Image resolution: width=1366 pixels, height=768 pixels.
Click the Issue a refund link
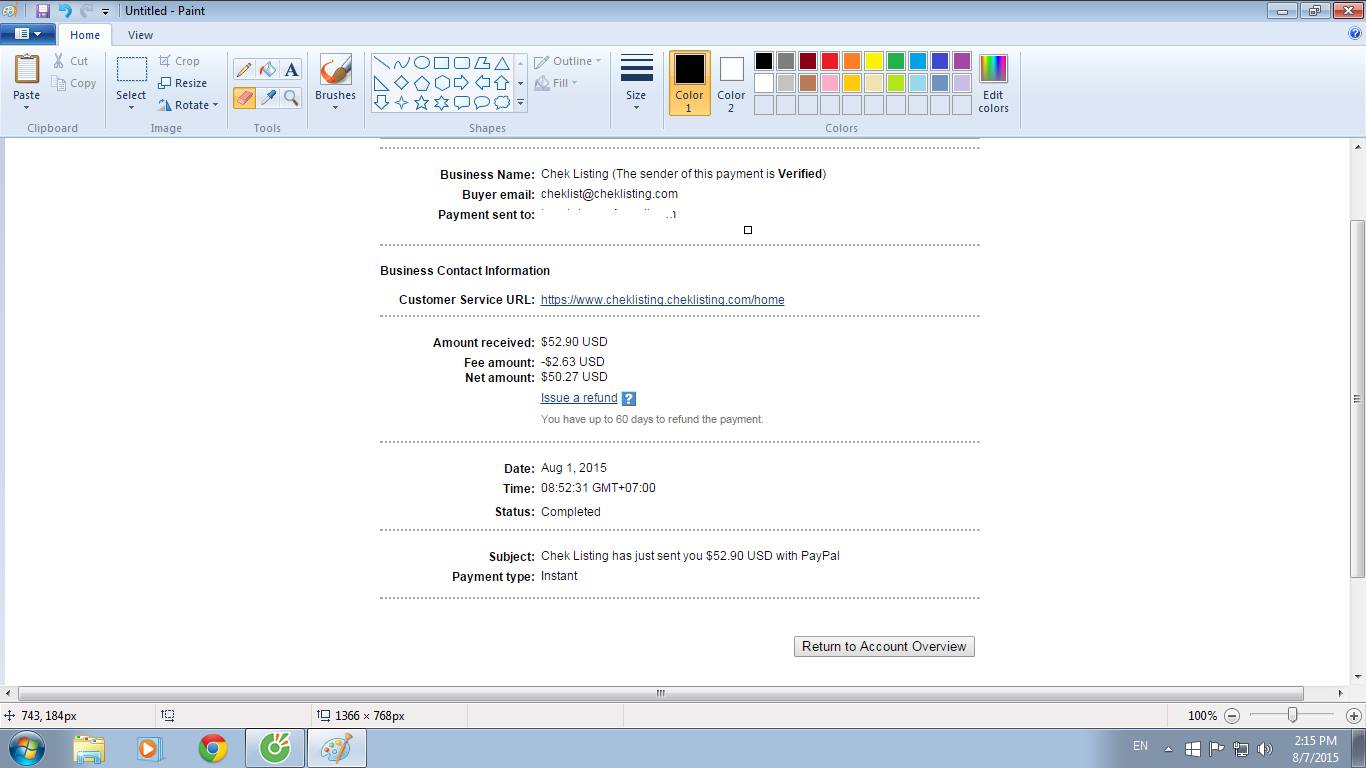579,398
